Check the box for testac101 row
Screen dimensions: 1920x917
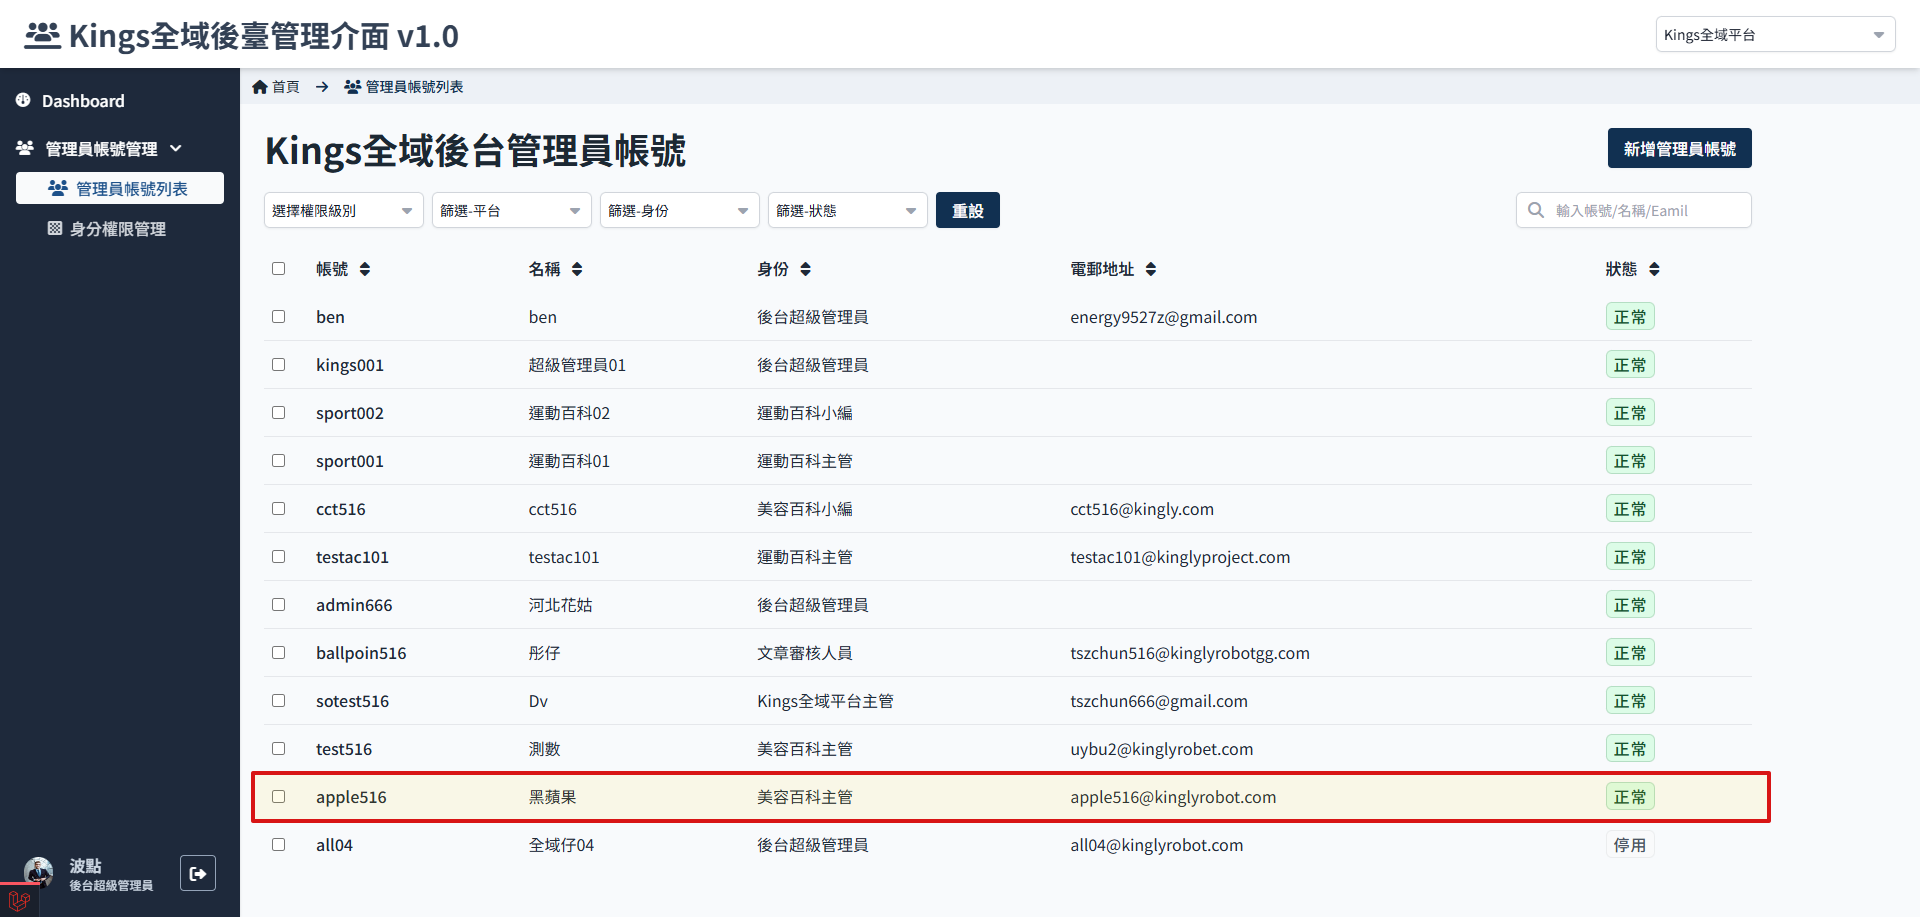pos(279,557)
